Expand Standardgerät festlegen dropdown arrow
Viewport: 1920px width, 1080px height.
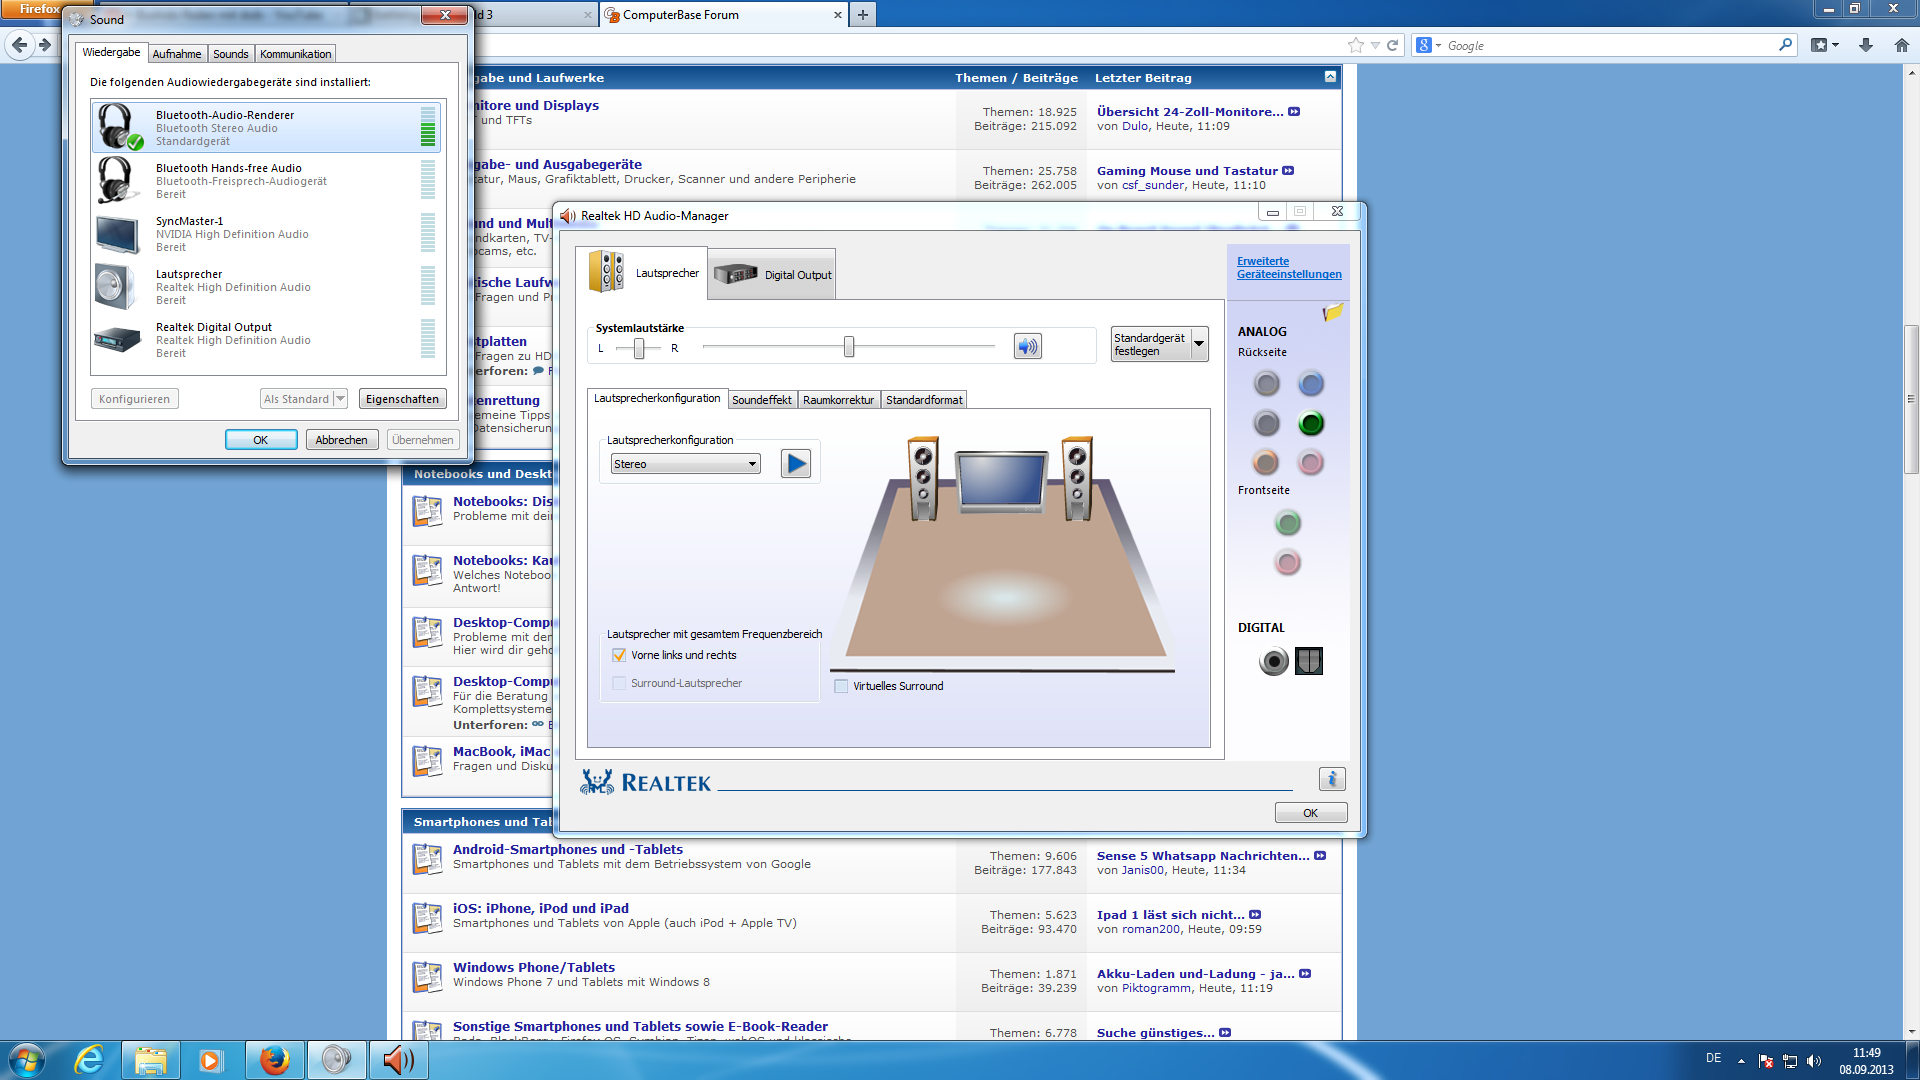pos(1198,344)
